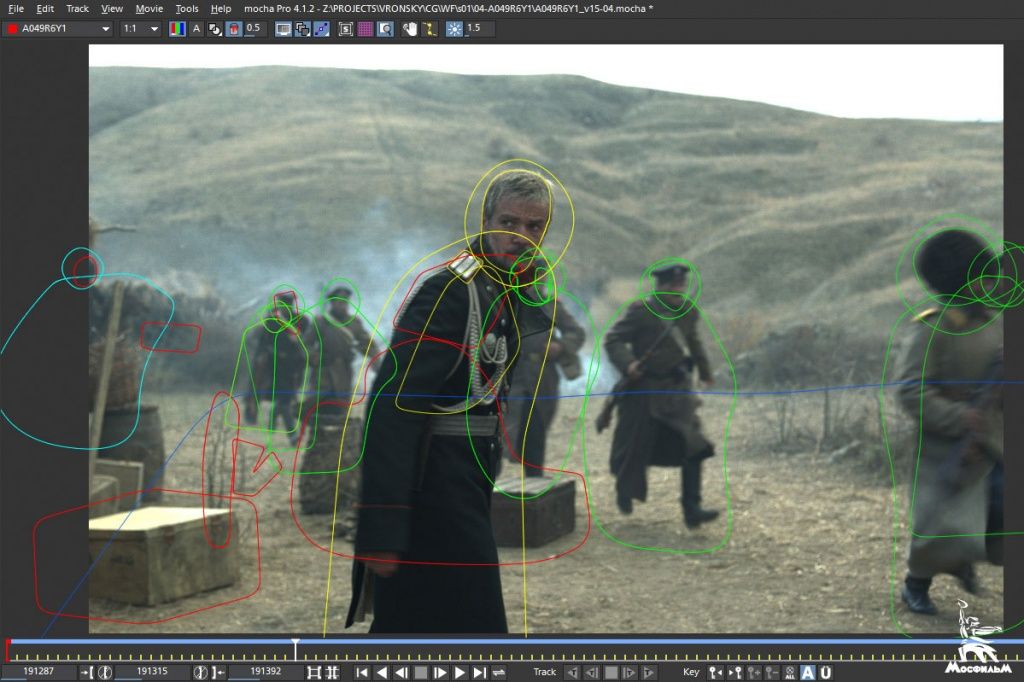Click the yellow trace path icon
The width and height of the screenshot is (1024, 682).
point(430,29)
